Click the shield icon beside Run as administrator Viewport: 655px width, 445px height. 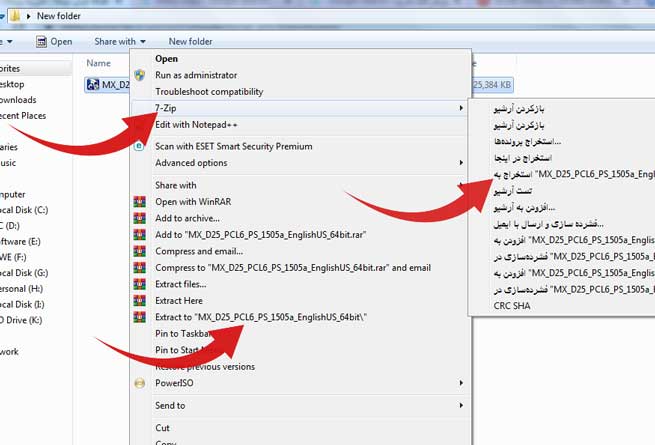[140, 75]
